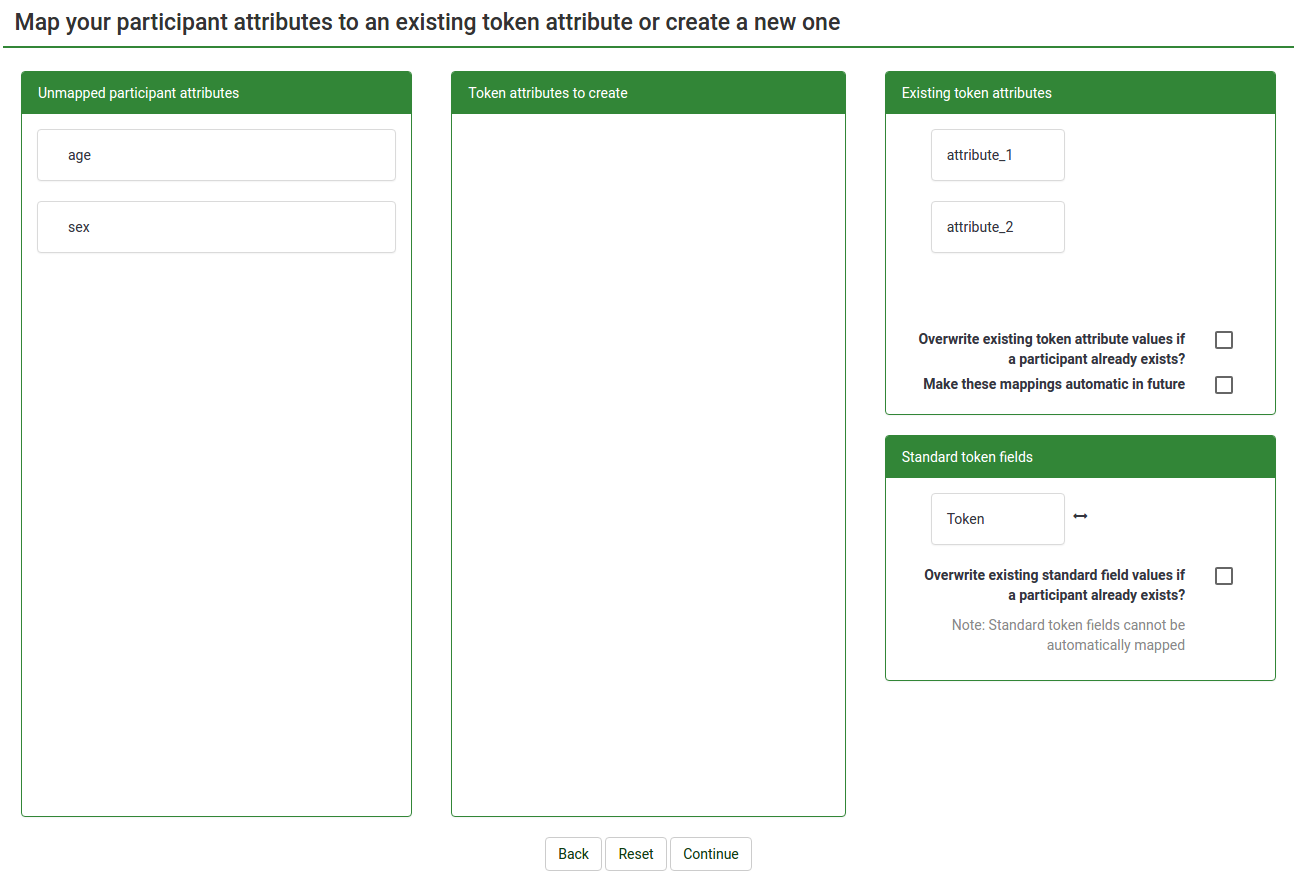
Task: Click the page heading about mapping participant attributes
Action: tap(427, 22)
